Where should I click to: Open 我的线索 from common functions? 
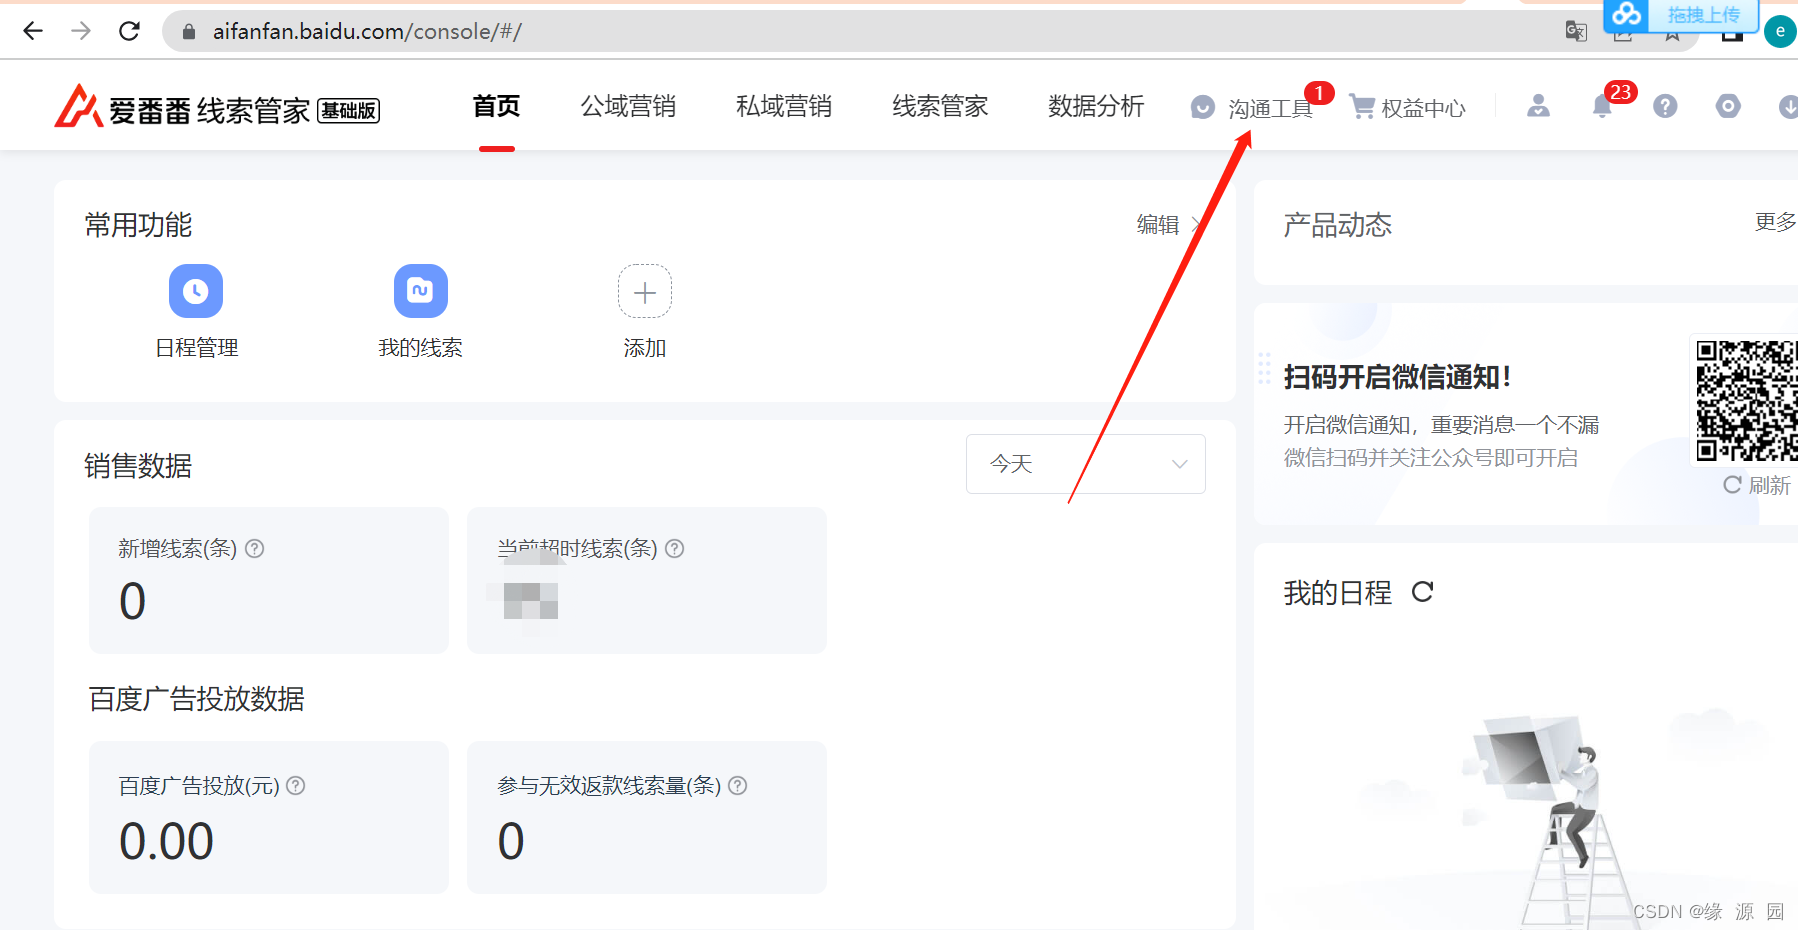420,291
